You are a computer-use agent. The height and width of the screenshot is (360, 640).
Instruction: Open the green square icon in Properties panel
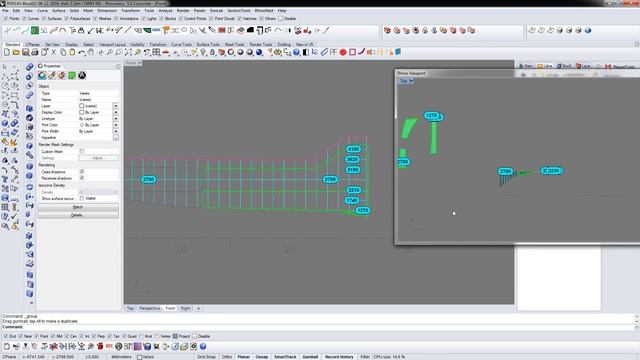point(72,76)
